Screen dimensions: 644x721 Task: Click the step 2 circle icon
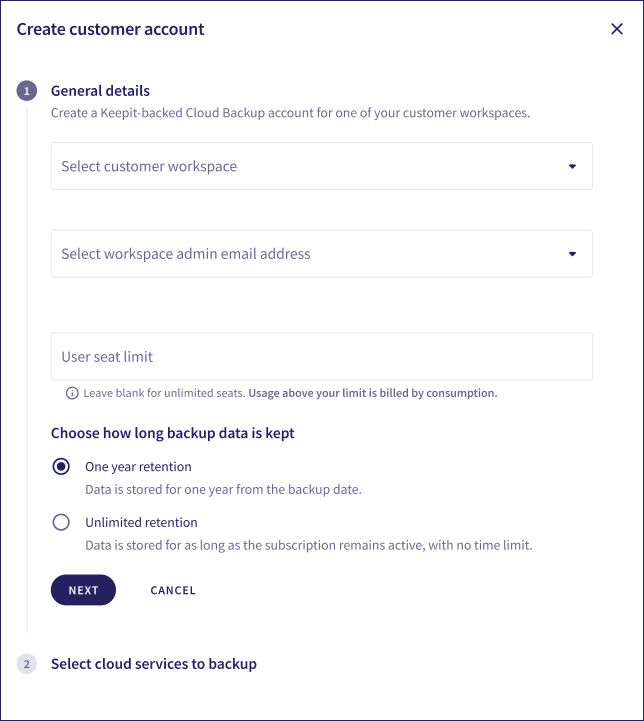[27, 664]
